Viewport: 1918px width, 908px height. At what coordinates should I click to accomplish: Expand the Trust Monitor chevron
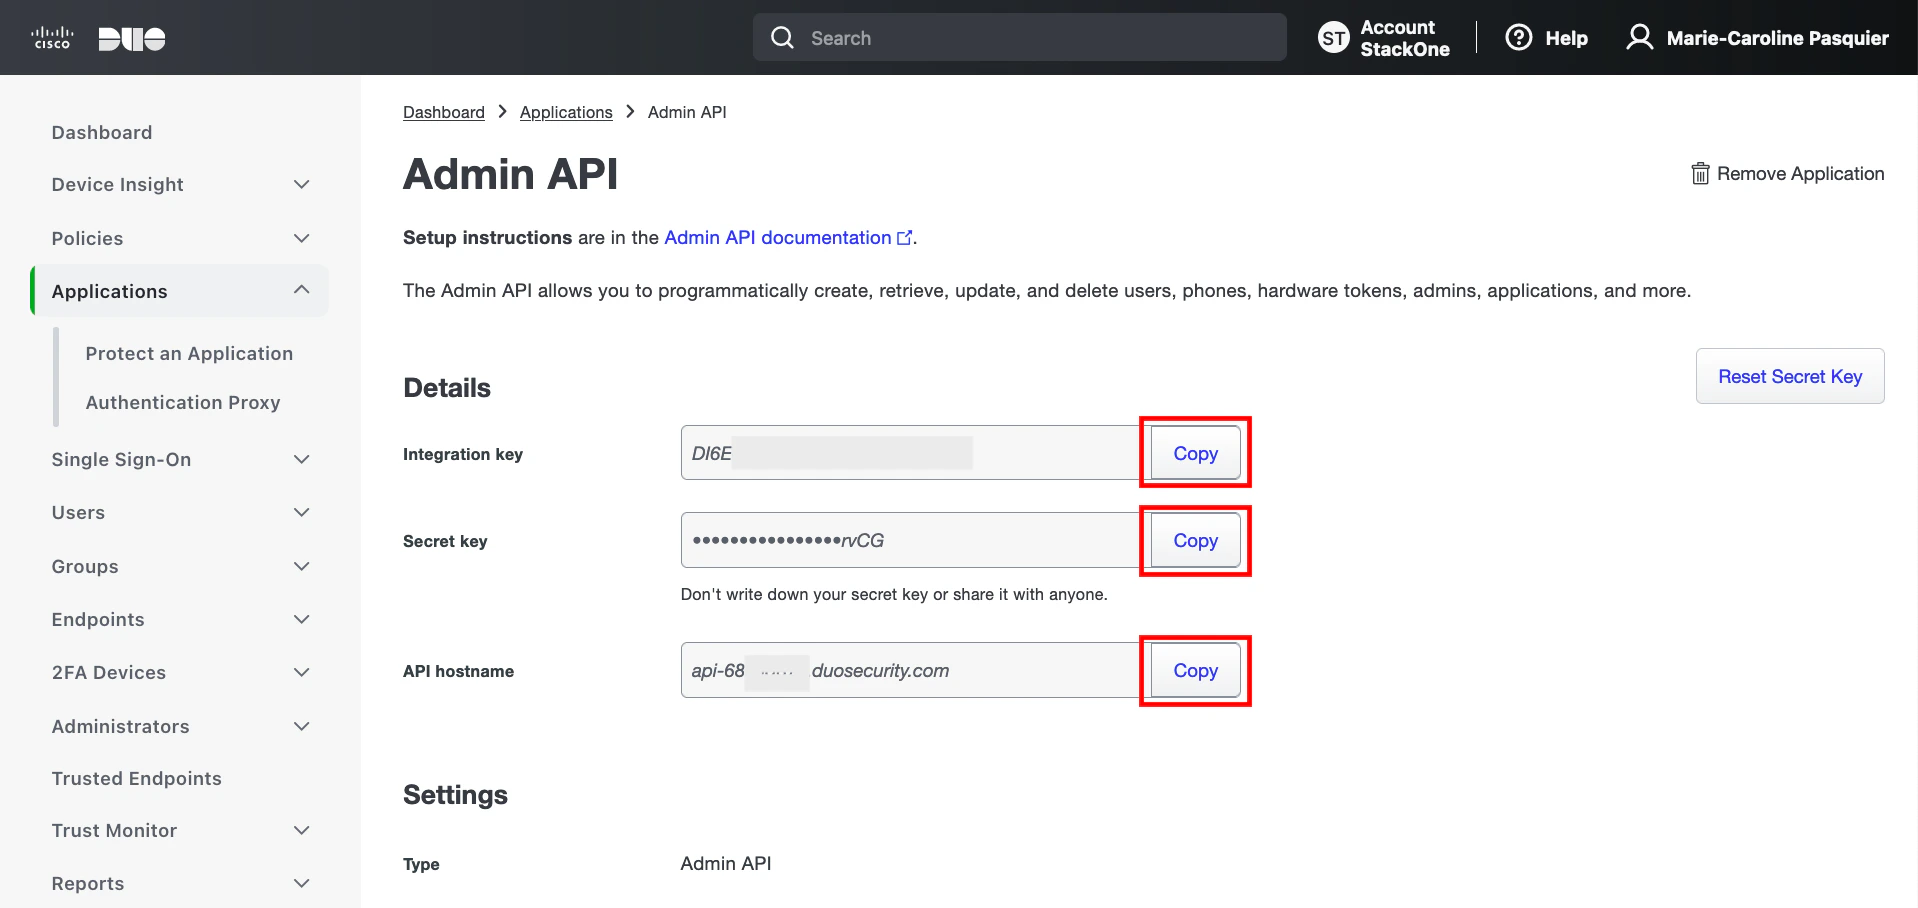click(x=302, y=830)
